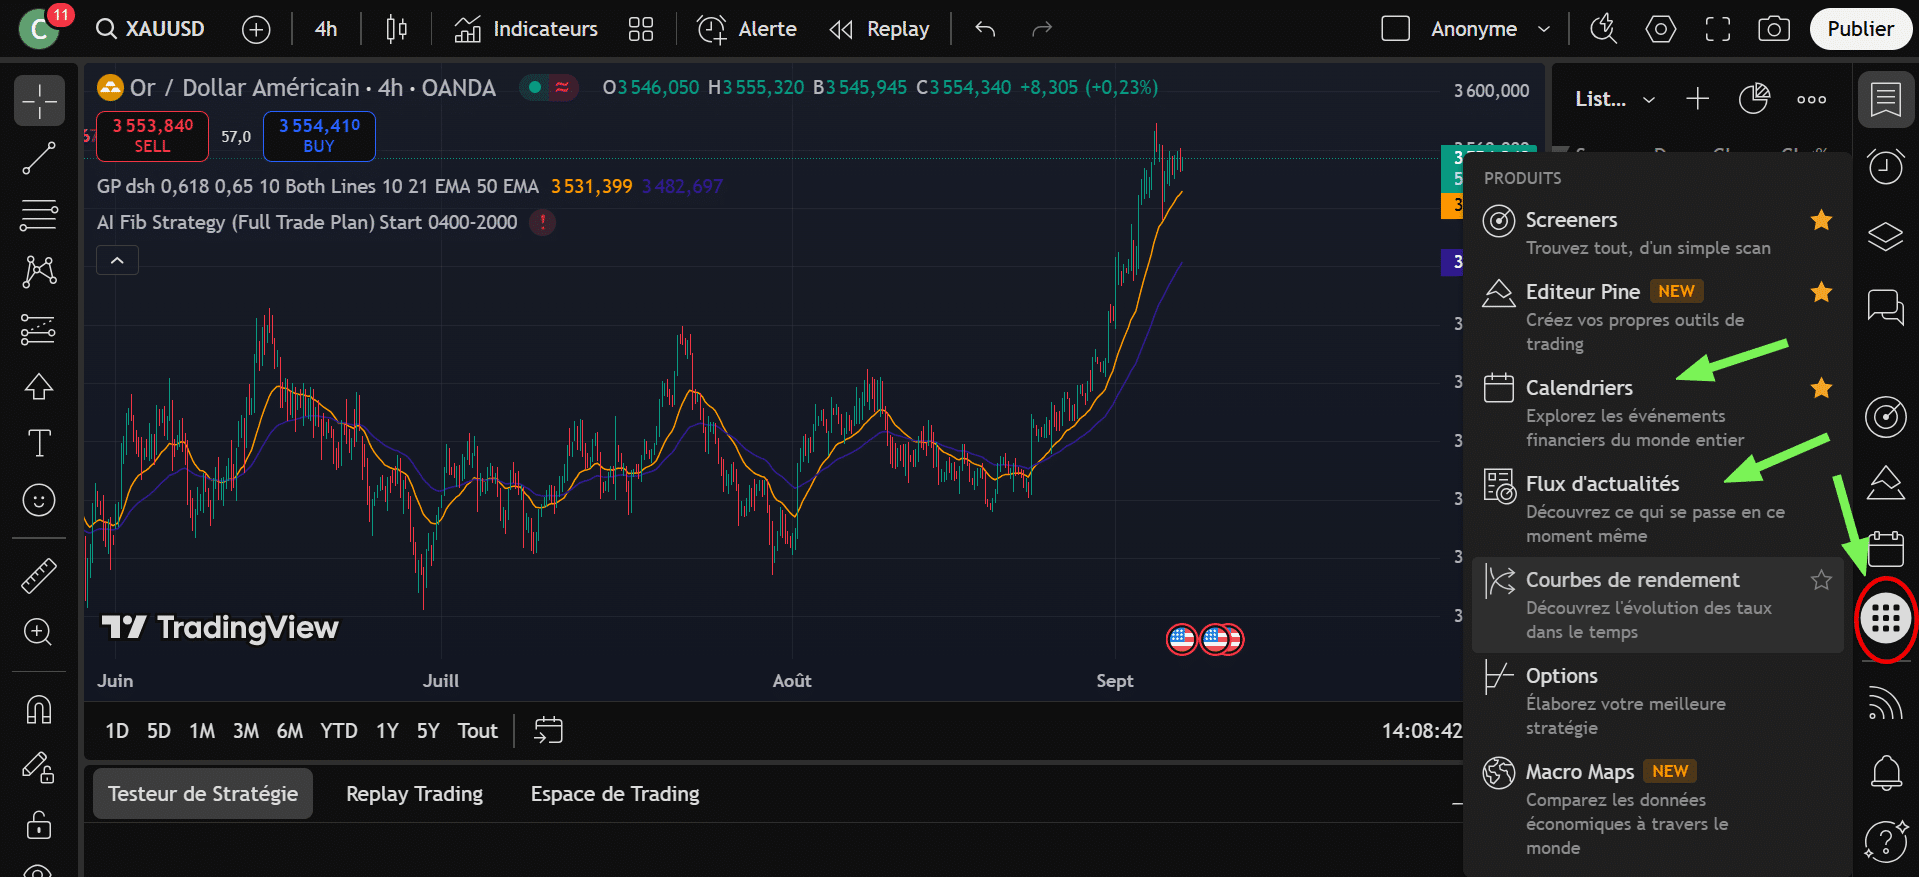Viewport: 1919px width, 877px height.
Task: Open the products grid menu icon
Action: click(x=1885, y=620)
